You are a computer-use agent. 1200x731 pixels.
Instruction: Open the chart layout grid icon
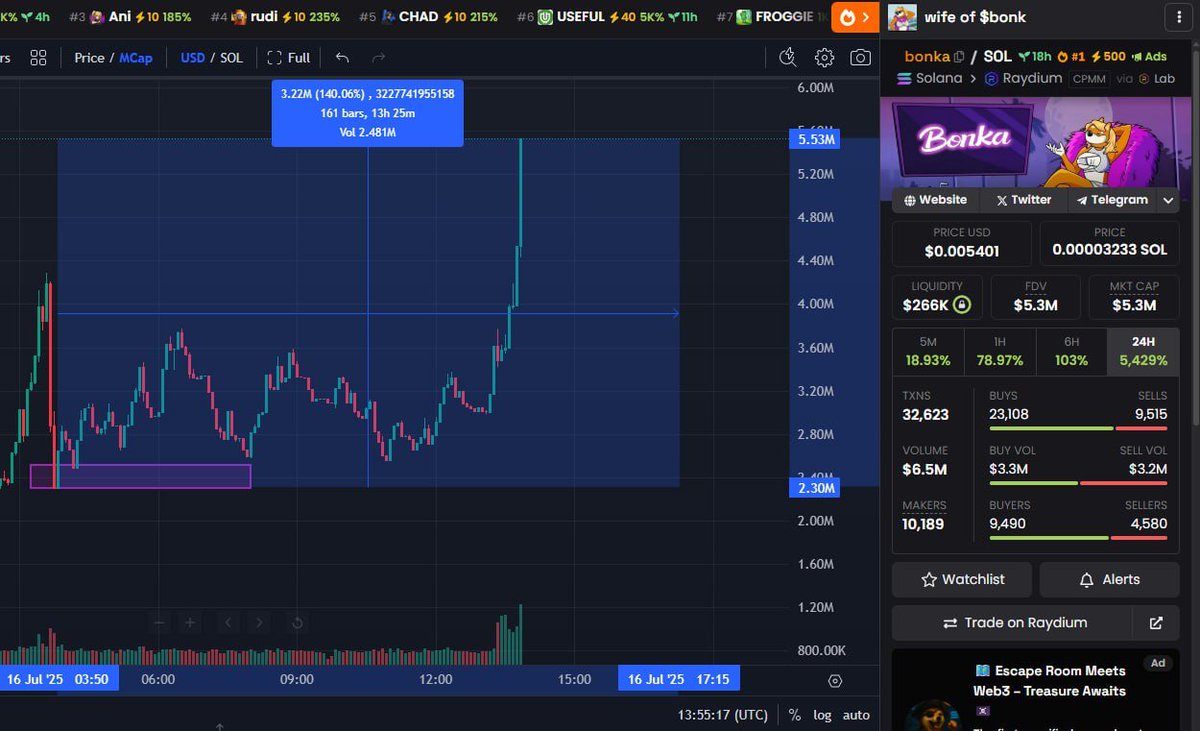pyautogui.click(x=38, y=58)
